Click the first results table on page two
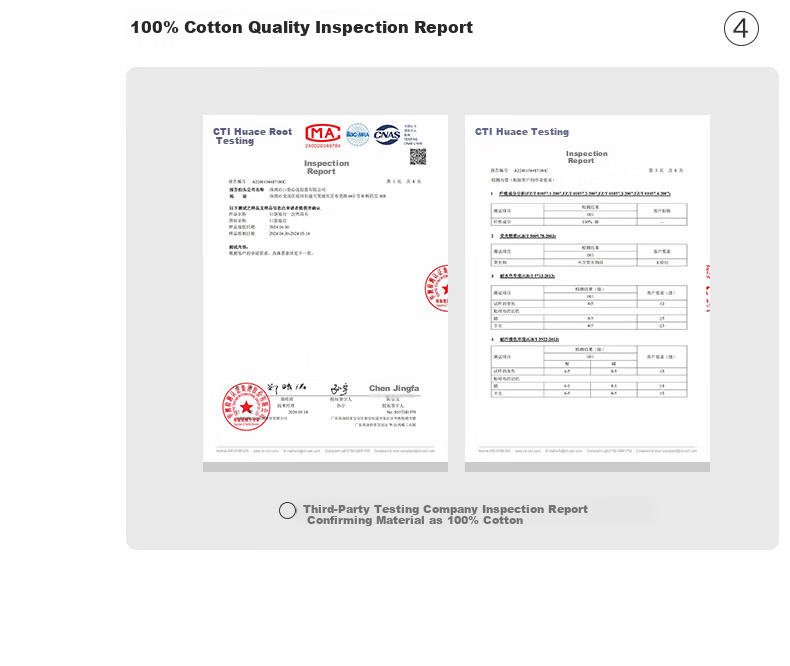Screen dimensions: 790x666 pyautogui.click(x=589, y=214)
